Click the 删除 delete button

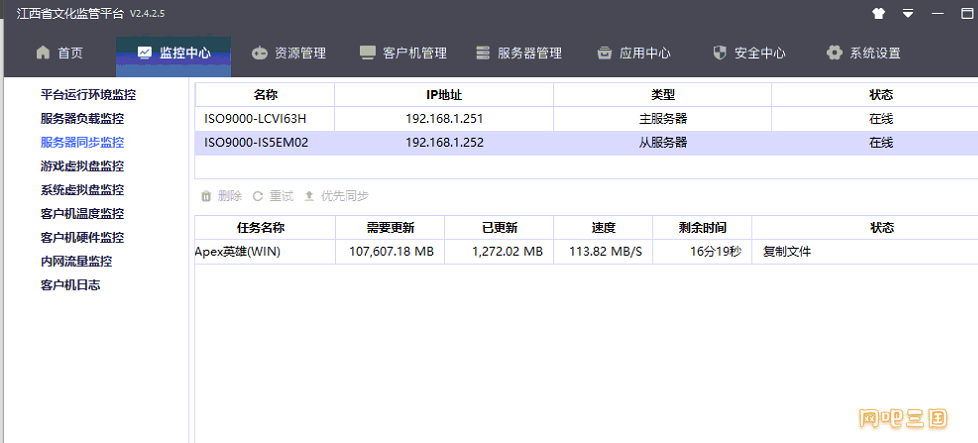(221, 196)
